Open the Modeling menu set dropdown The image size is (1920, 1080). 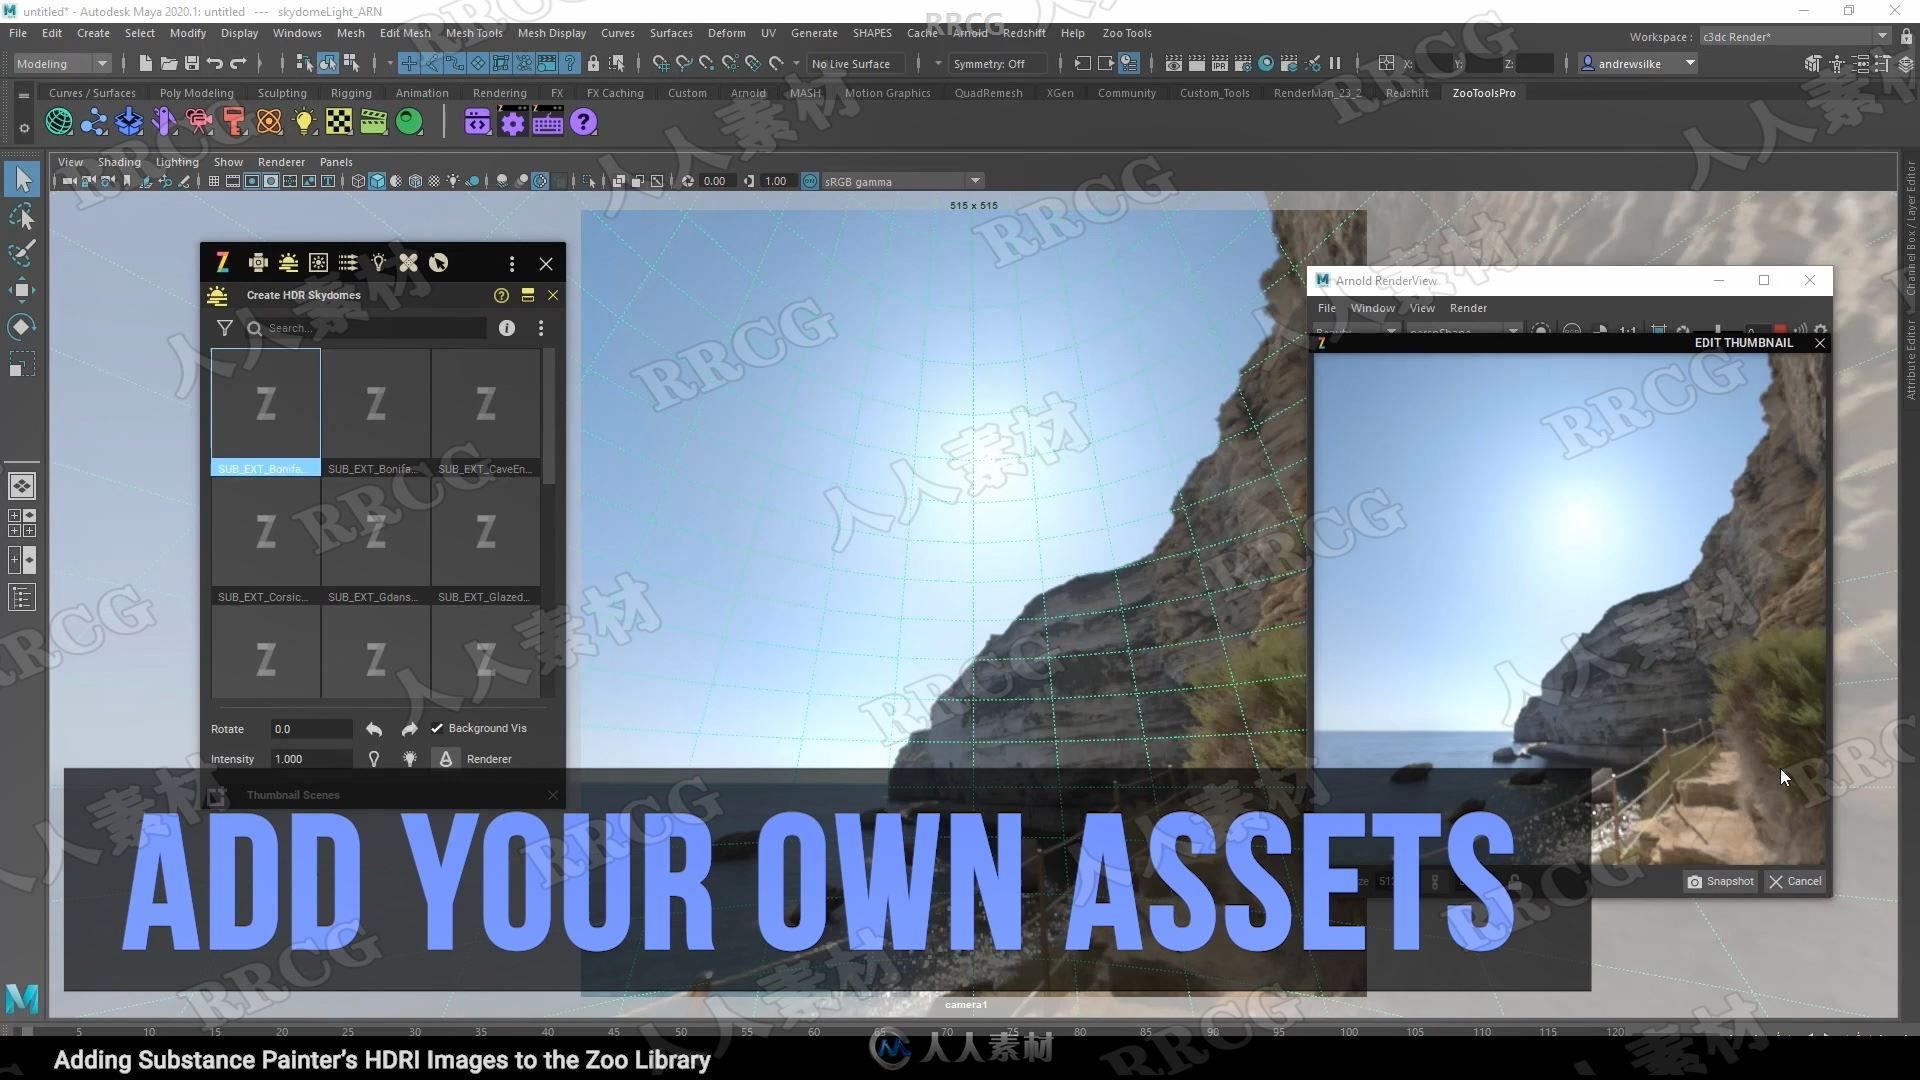(62, 63)
